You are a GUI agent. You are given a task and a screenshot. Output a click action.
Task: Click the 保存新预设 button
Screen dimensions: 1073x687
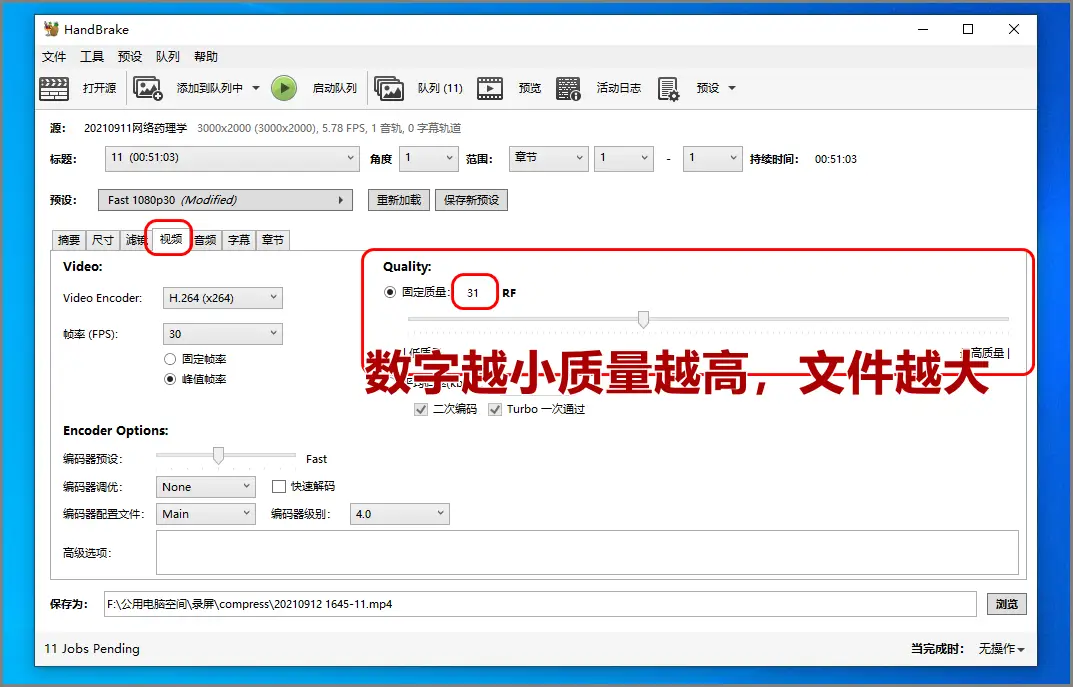coord(471,200)
